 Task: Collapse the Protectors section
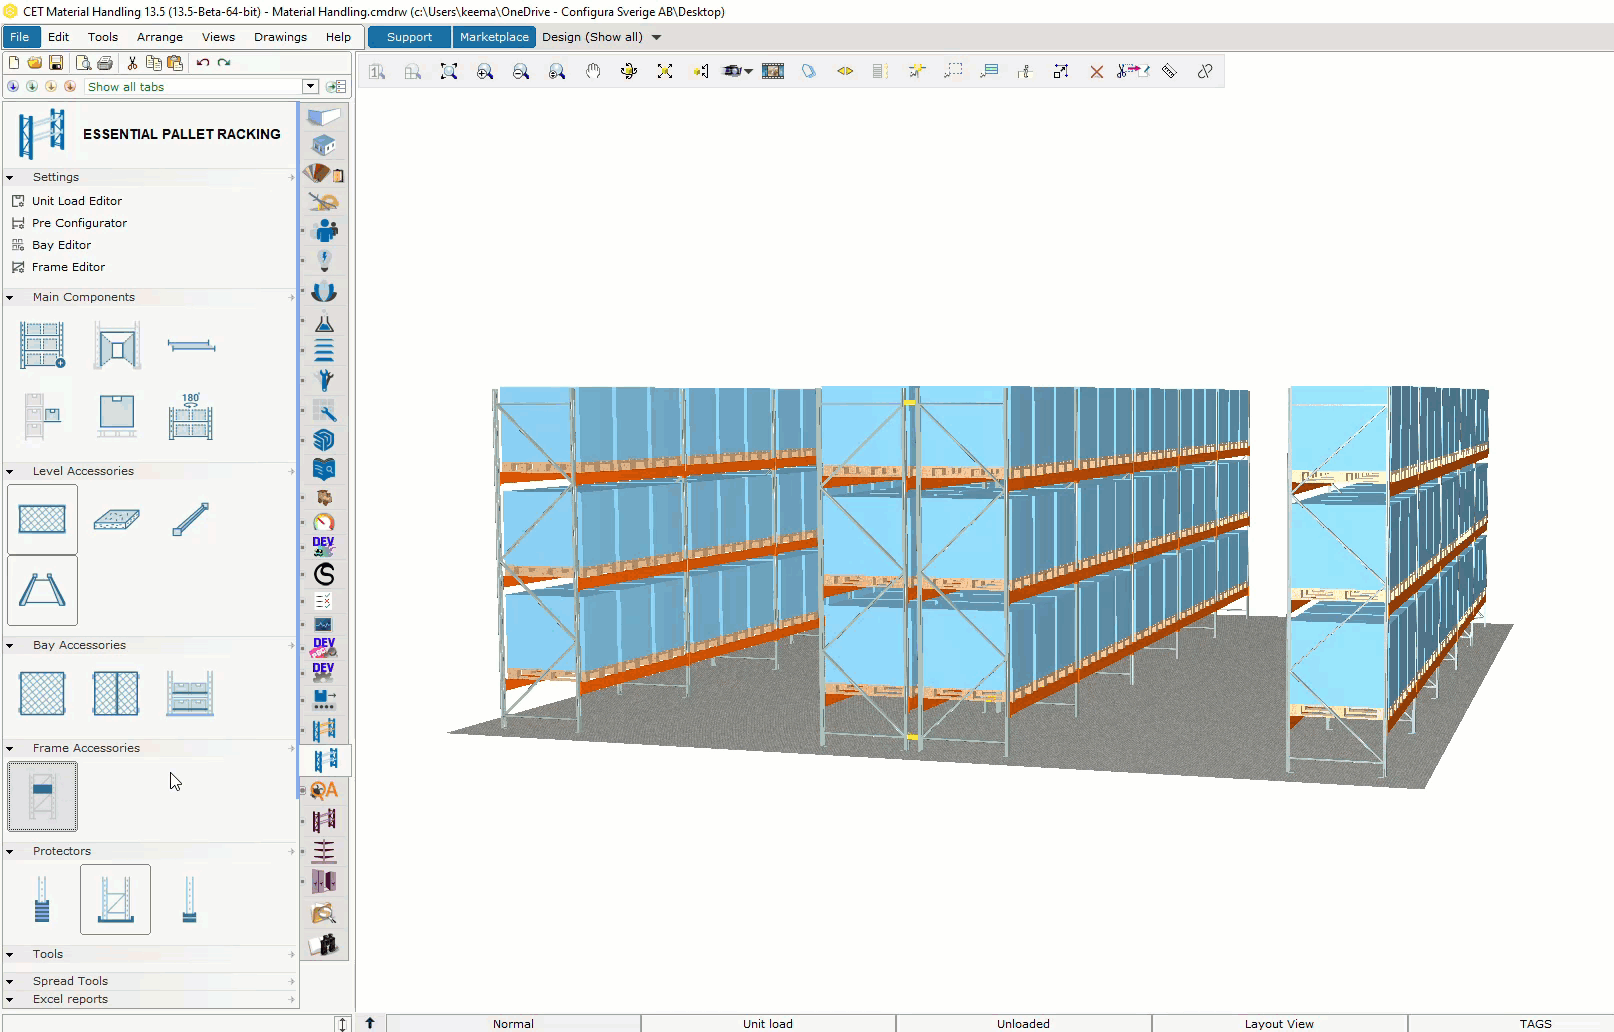coord(10,852)
